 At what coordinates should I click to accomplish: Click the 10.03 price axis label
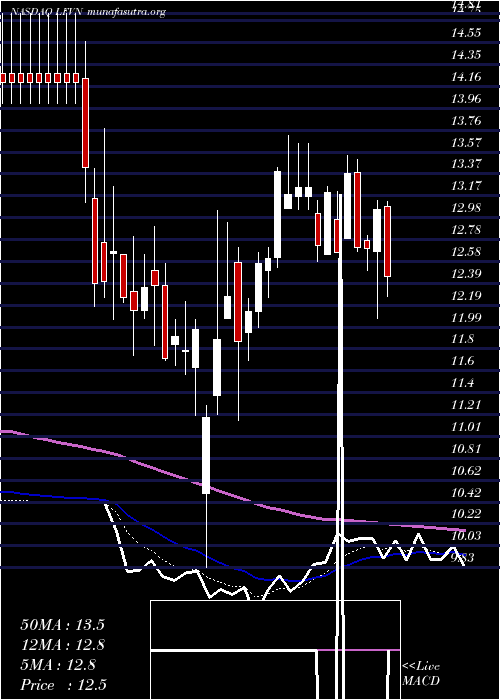(x=467, y=536)
